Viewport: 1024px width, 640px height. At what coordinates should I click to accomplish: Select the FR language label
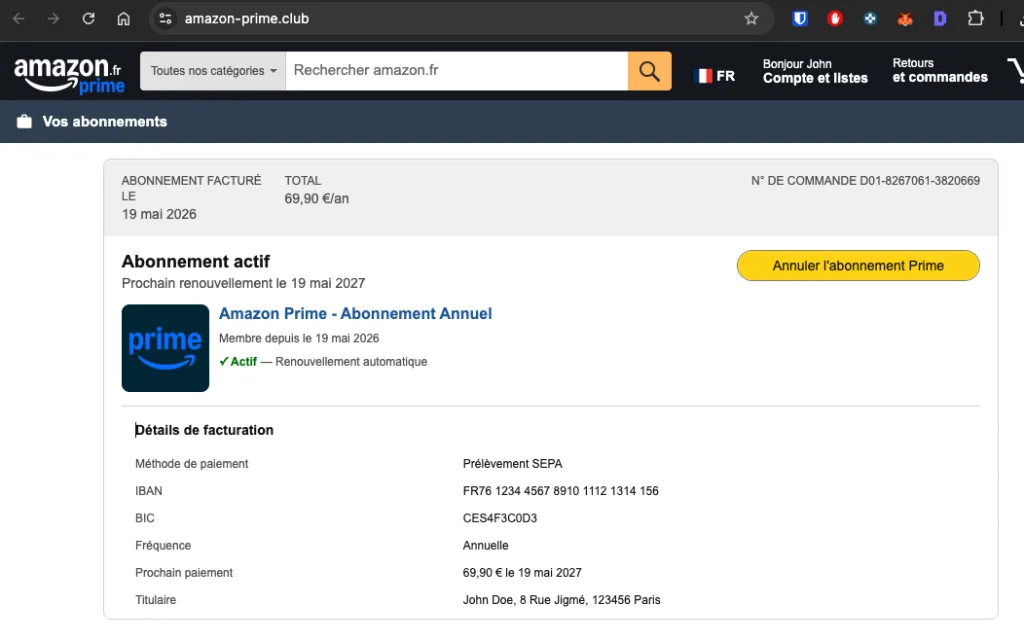pyautogui.click(x=726, y=76)
